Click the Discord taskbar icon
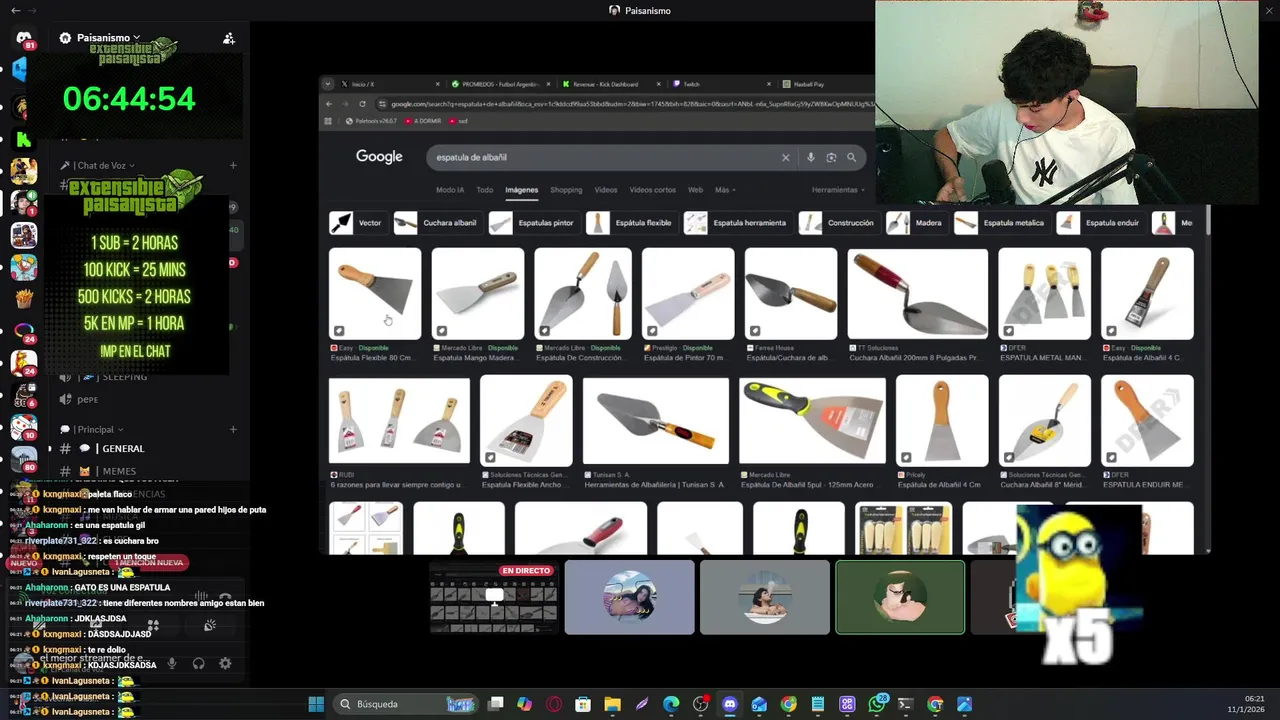The image size is (1280, 720). [x=730, y=704]
